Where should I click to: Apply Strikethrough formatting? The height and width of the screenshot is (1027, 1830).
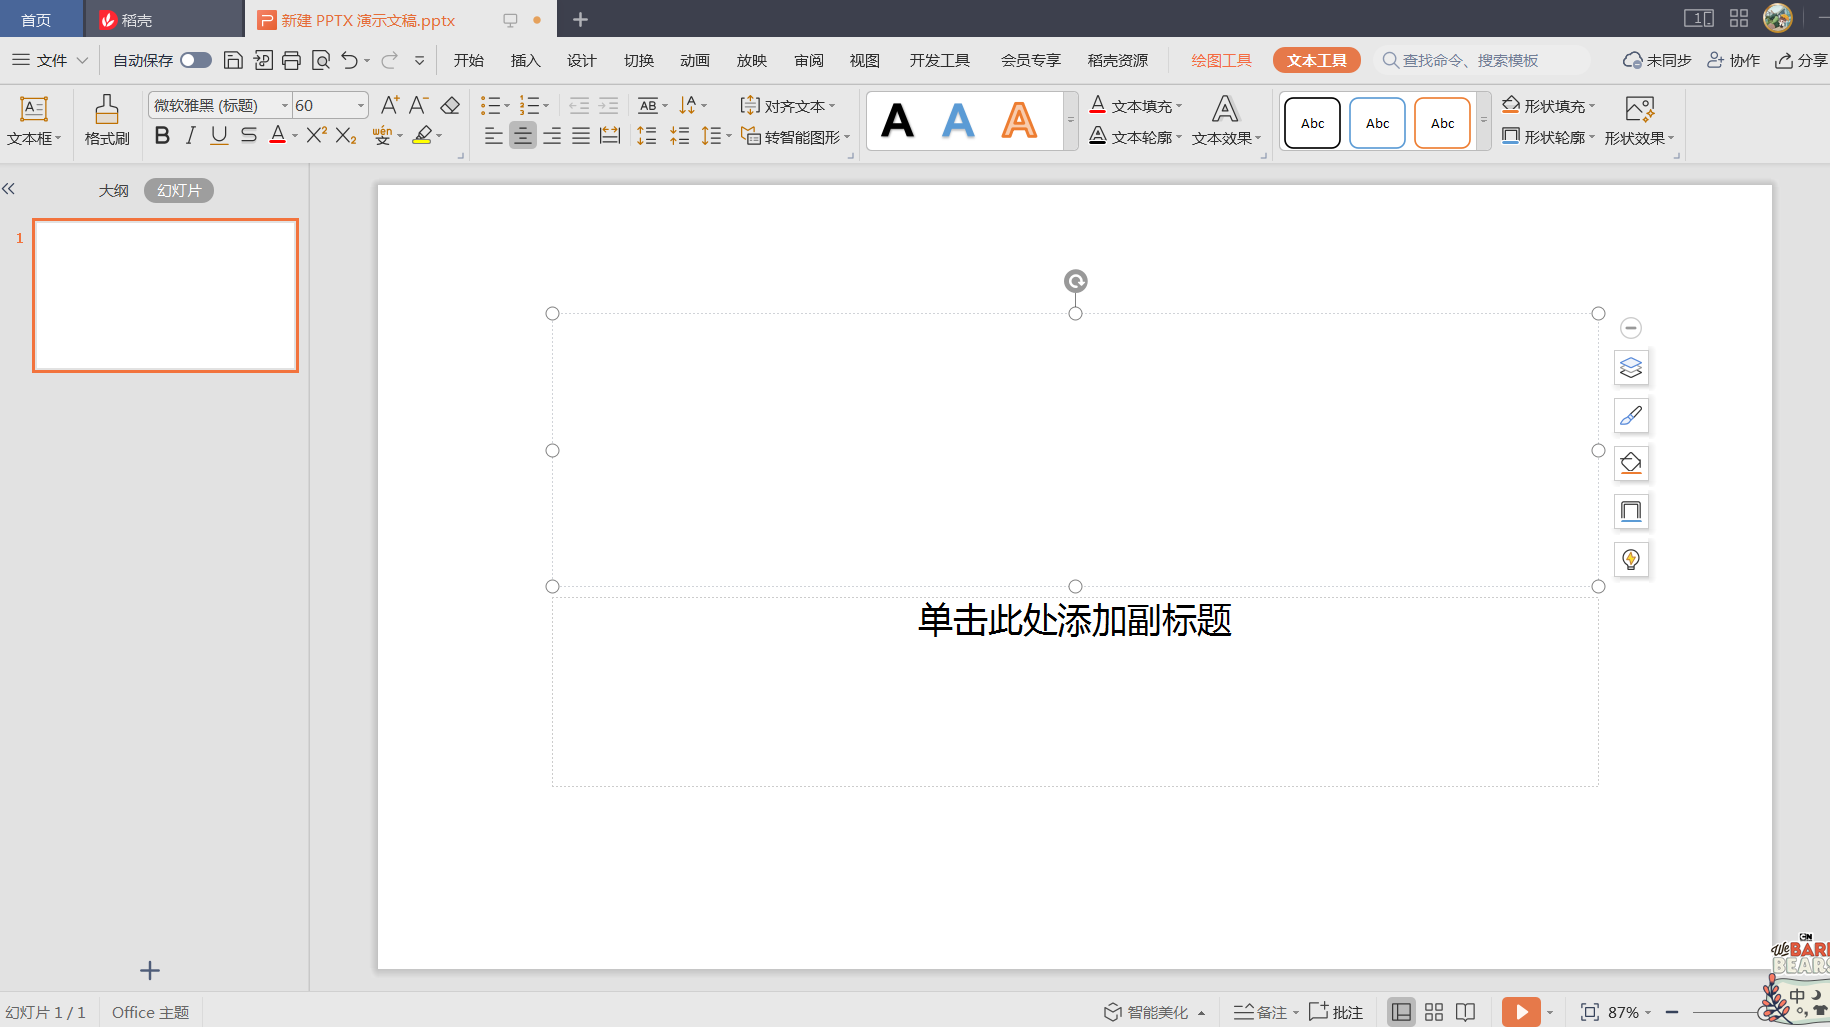(x=249, y=135)
